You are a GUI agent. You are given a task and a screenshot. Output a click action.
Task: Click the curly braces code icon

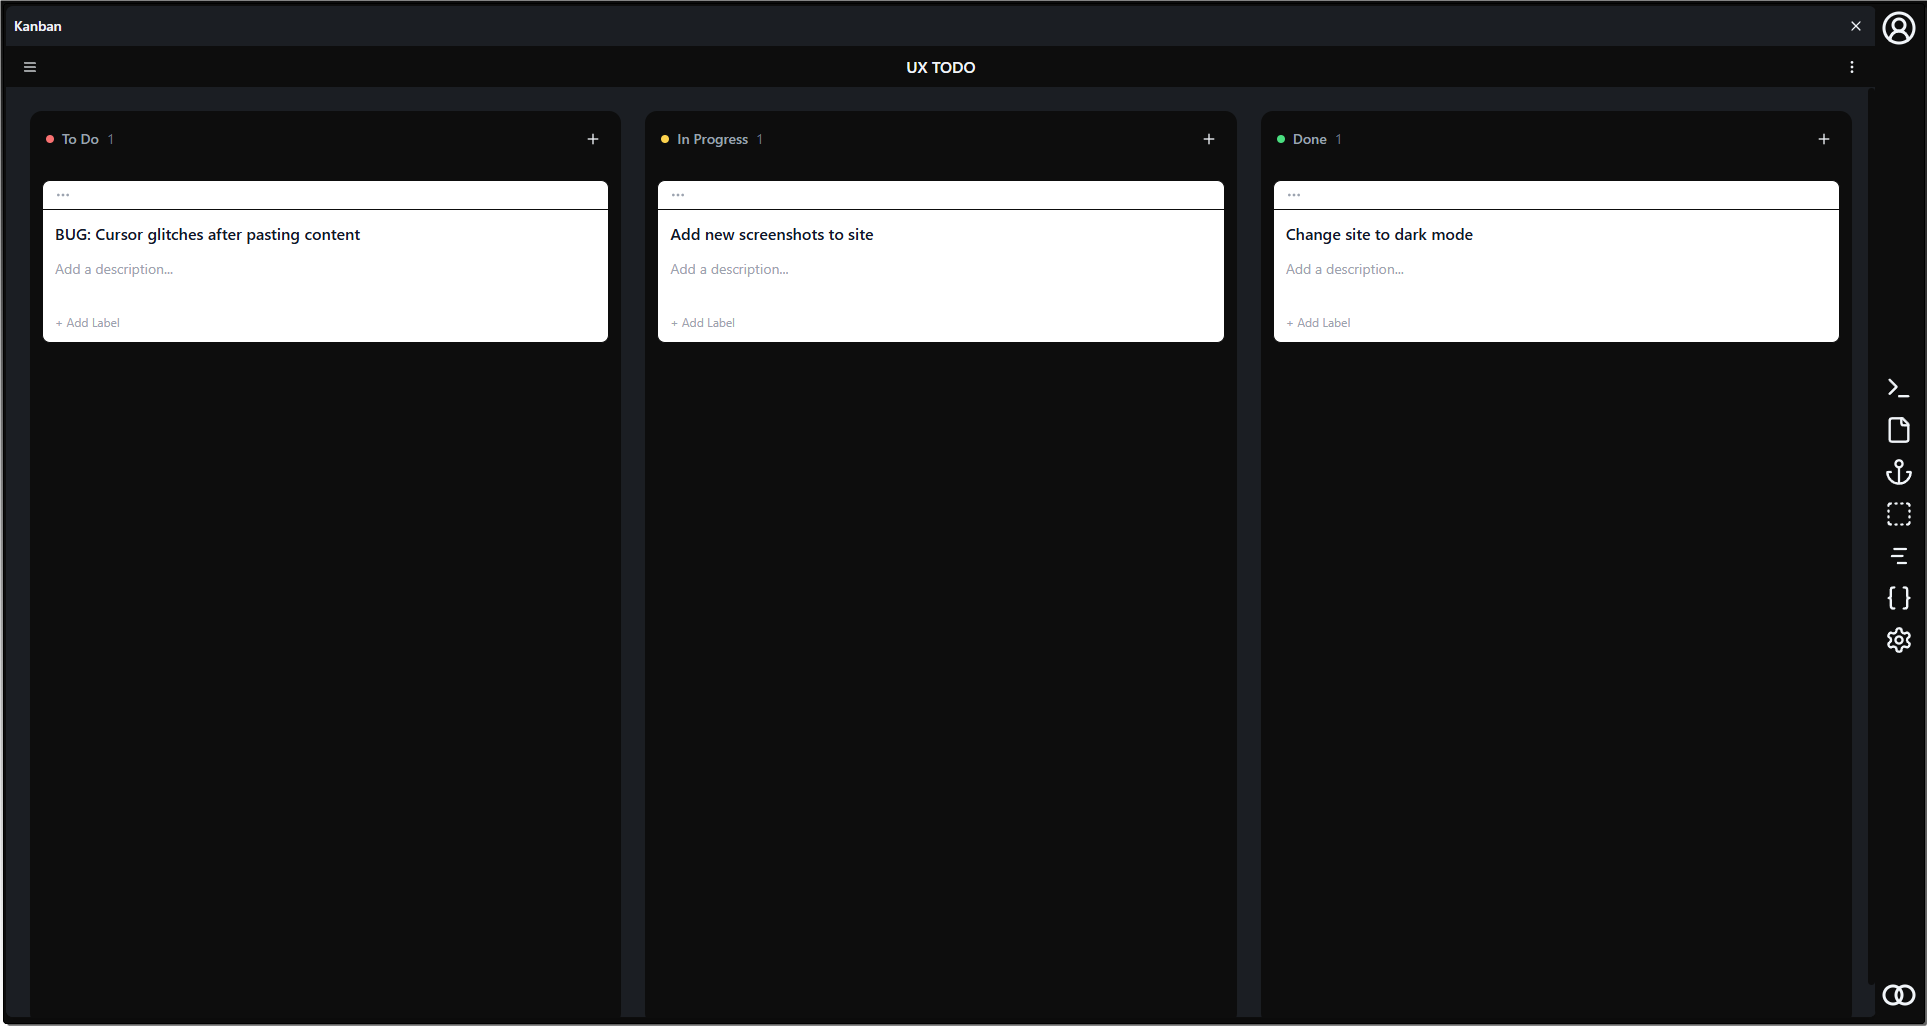click(1899, 598)
